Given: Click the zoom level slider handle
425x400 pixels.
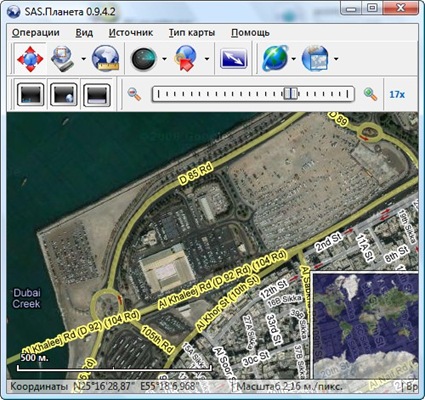Looking at the screenshot, I should 290,94.
